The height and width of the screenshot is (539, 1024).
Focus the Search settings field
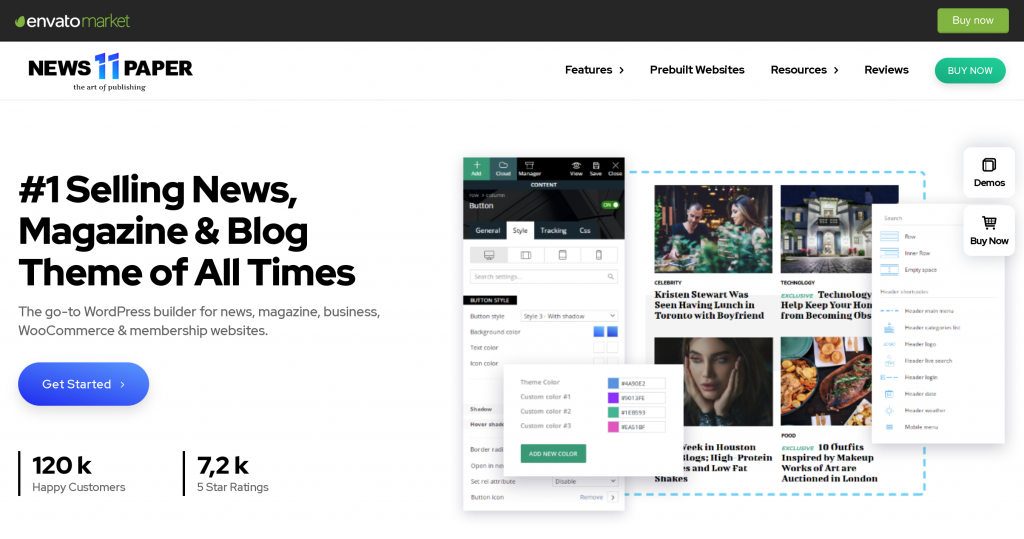543,276
